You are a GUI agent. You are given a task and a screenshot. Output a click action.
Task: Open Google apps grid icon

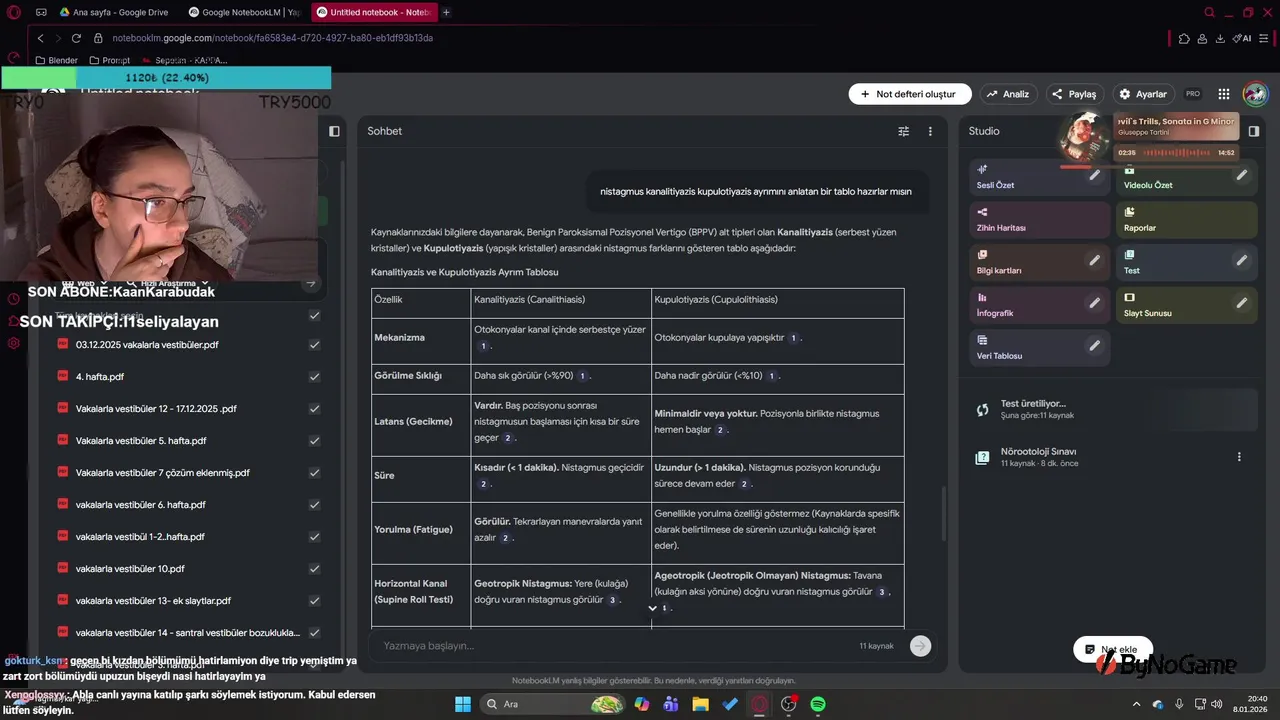[x=1224, y=94]
